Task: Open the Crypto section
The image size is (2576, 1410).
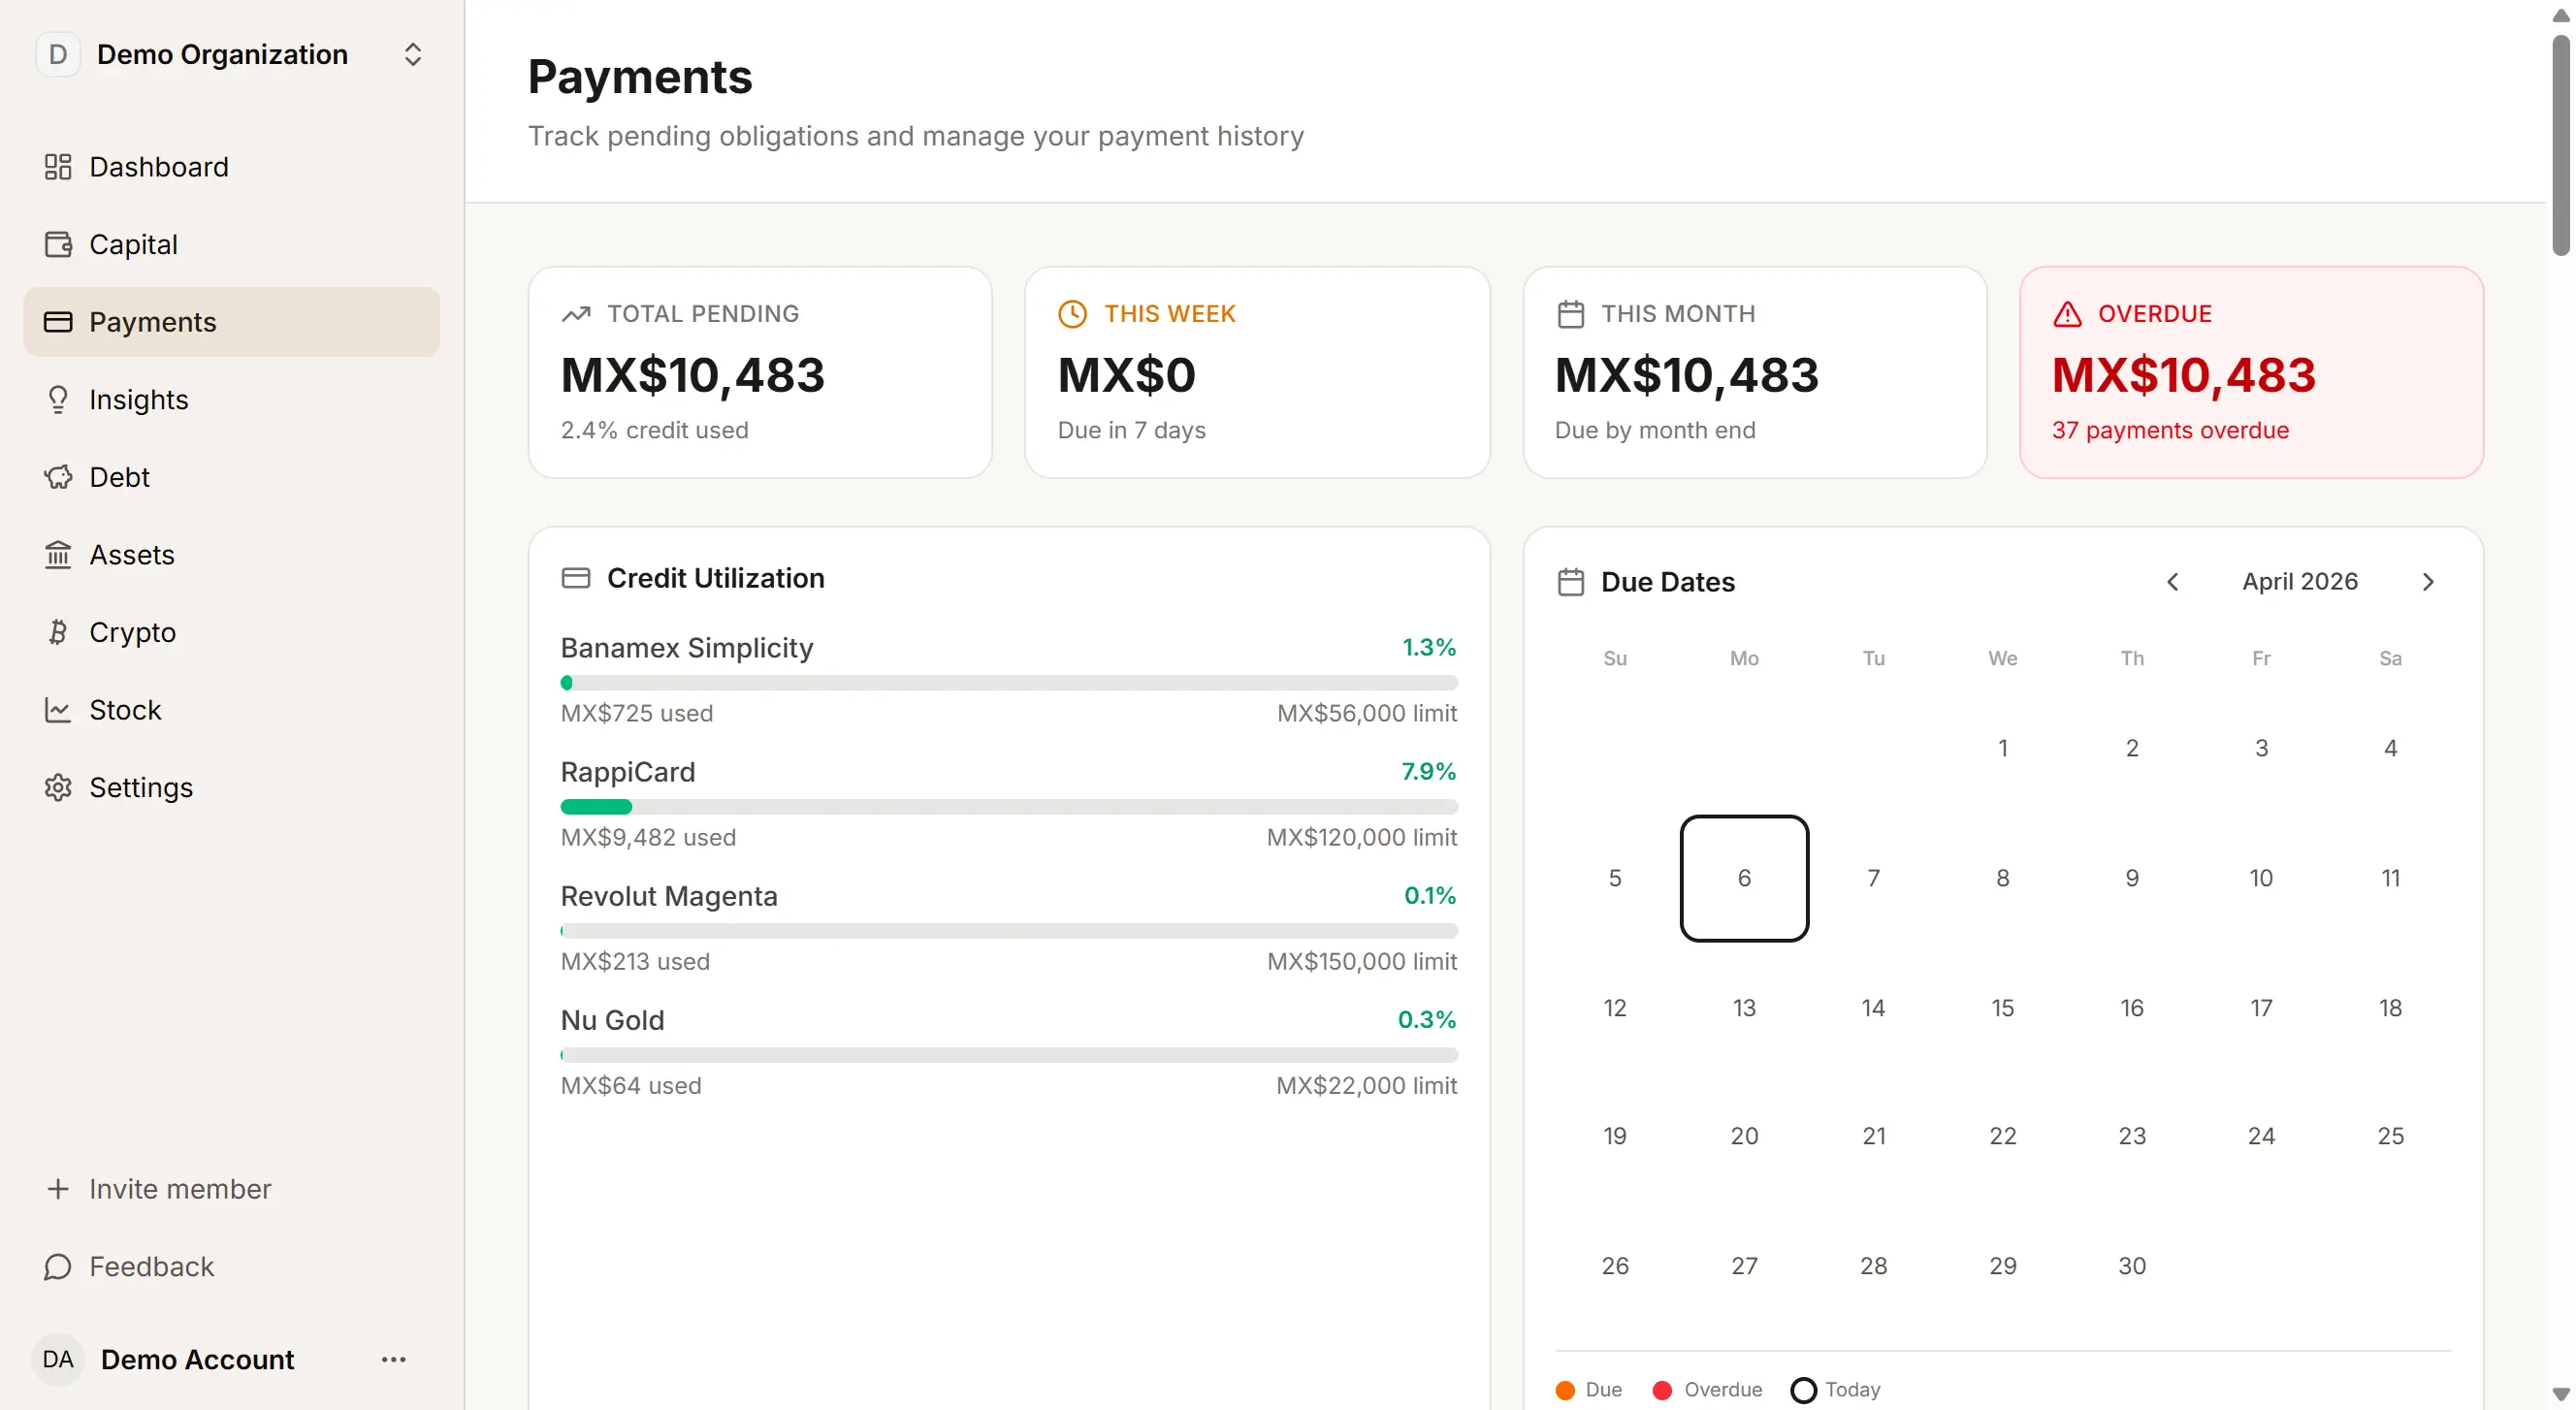Action: 232,632
